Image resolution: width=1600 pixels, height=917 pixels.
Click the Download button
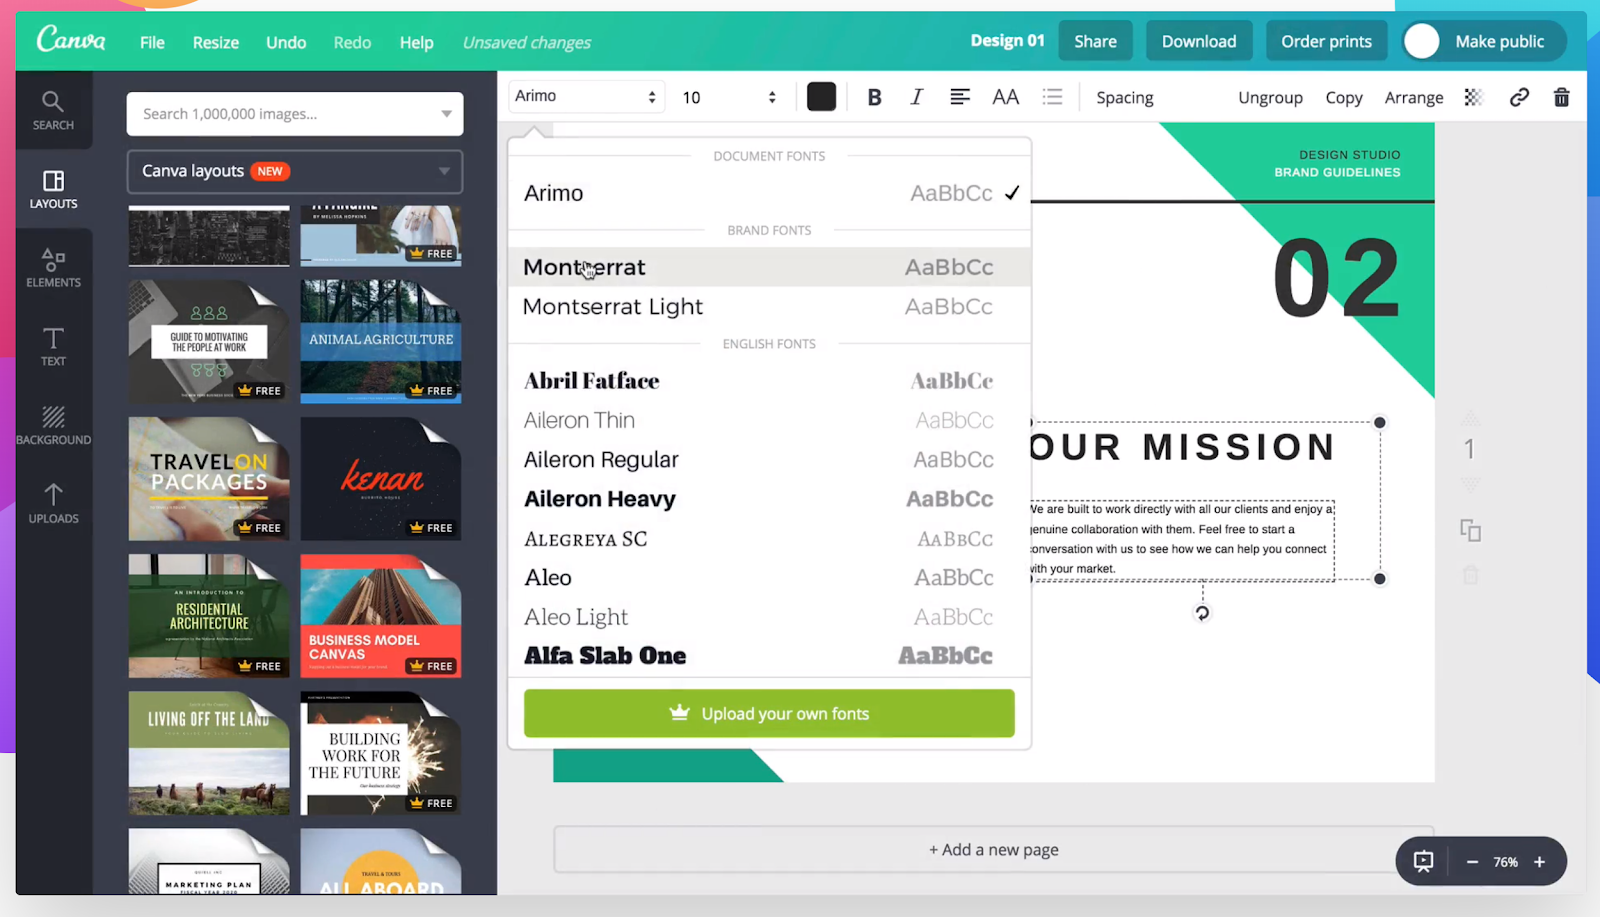pos(1198,40)
